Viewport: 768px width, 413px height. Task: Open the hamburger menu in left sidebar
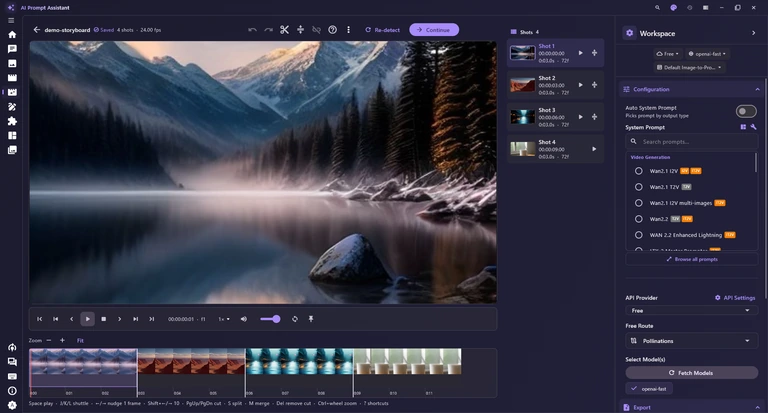(11, 21)
